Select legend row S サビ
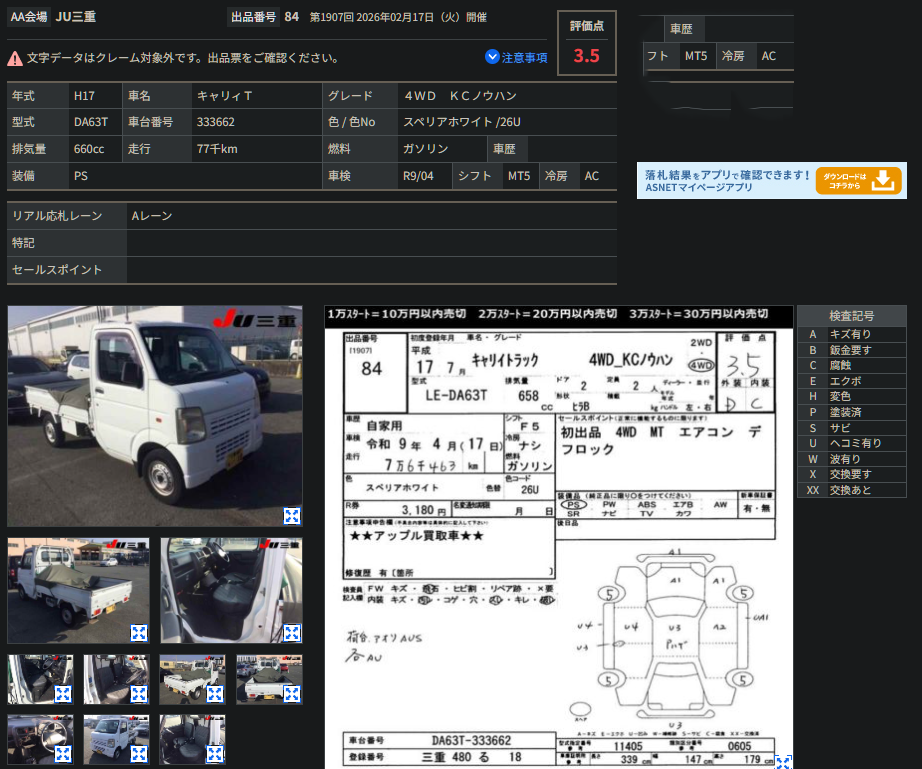This screenshot has width=922, height=769. pos(851,428)
